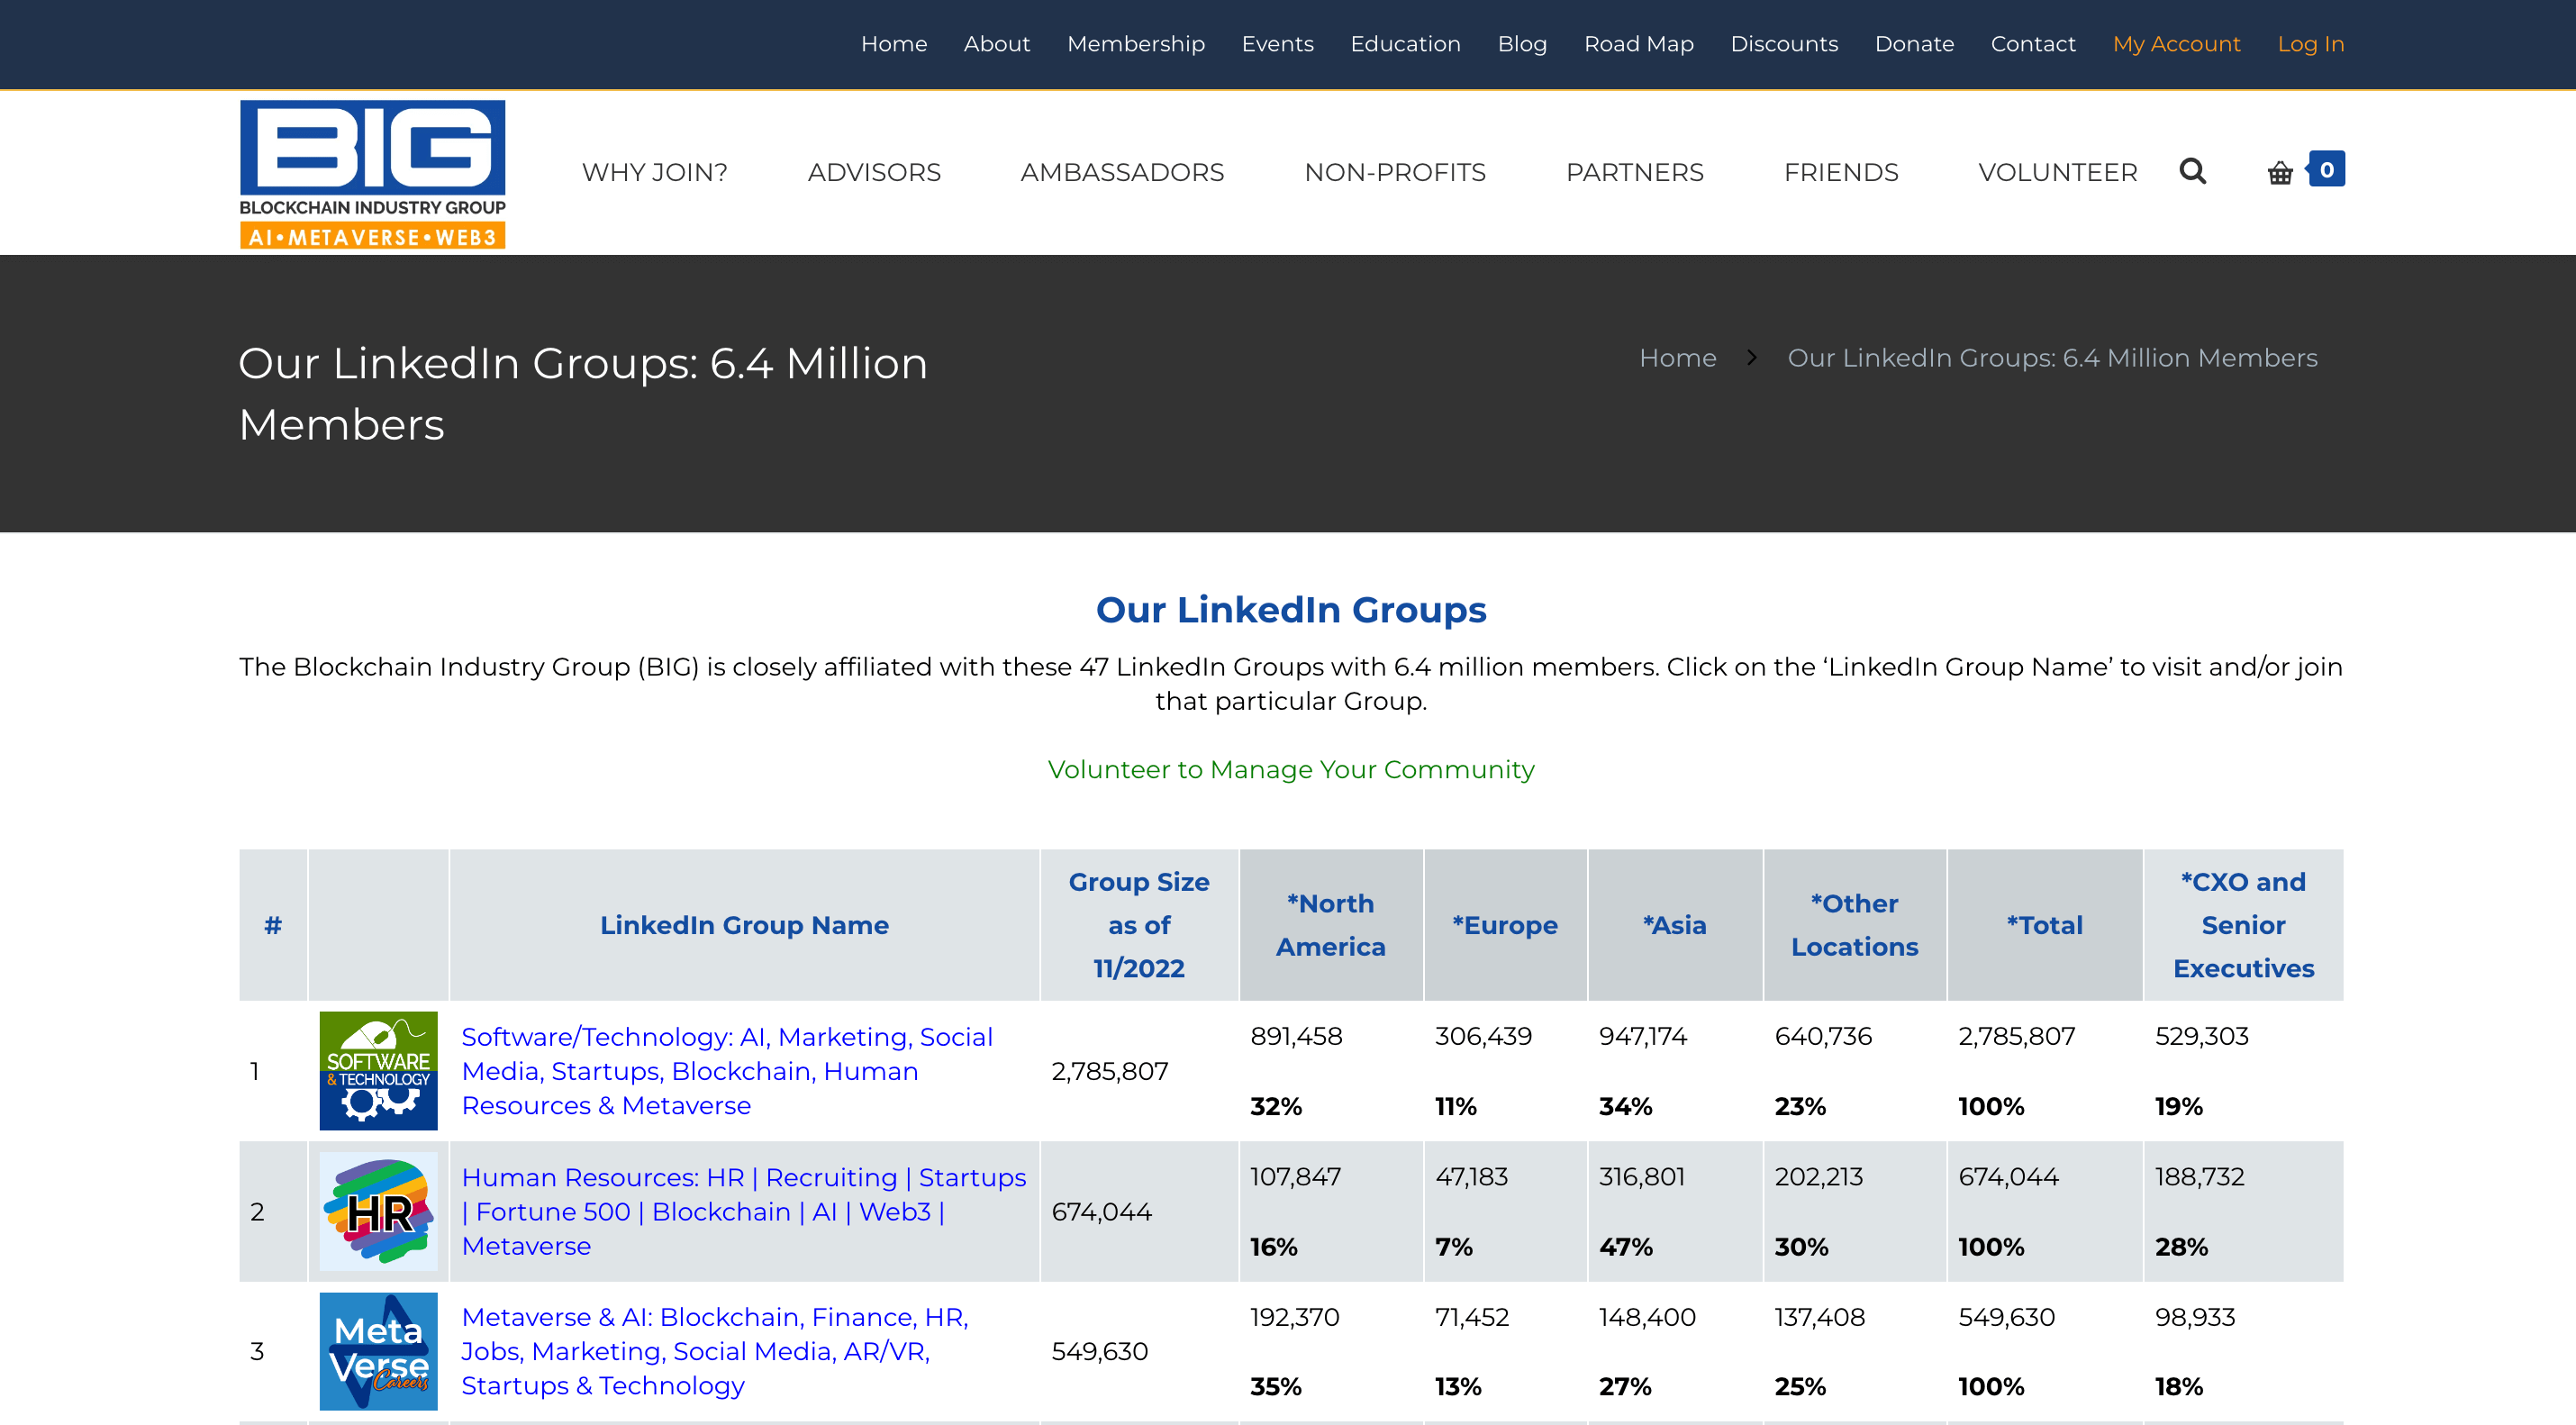Open the AMBASSADORS section
This screenshot has width=2576, height=1425.
click(x=1122, y=172)
